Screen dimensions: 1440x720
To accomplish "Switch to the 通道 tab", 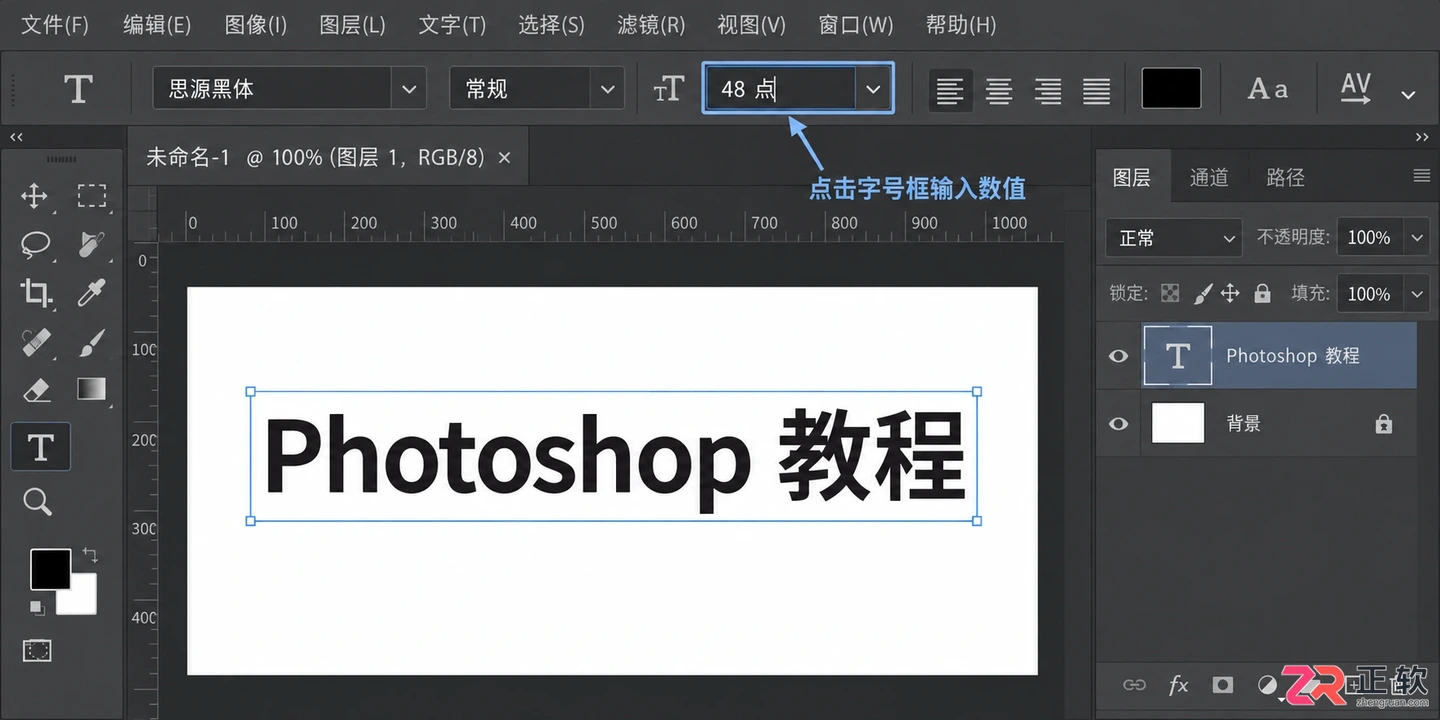I will 1209,177.
